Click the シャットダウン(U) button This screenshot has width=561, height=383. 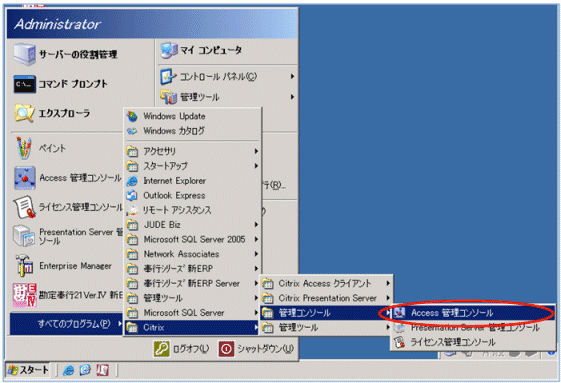[x=257, y=349]
